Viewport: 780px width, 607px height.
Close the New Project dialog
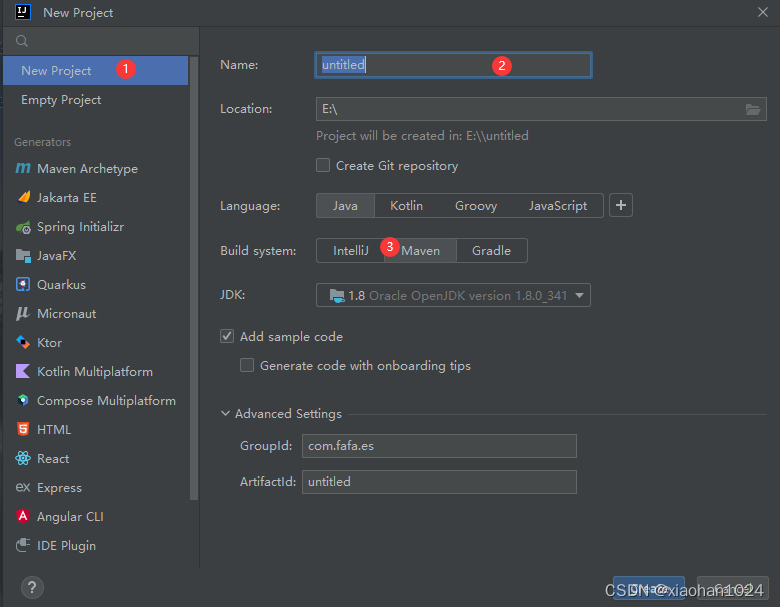pyautogui.click(x=763, y=12)
